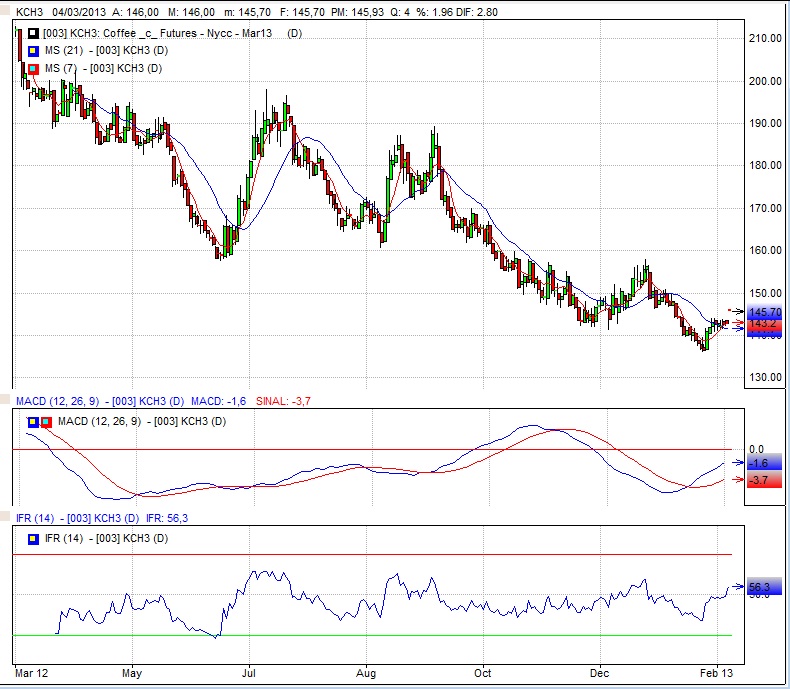Click the red 143.2 moving average price tag

tap(764, 325)
